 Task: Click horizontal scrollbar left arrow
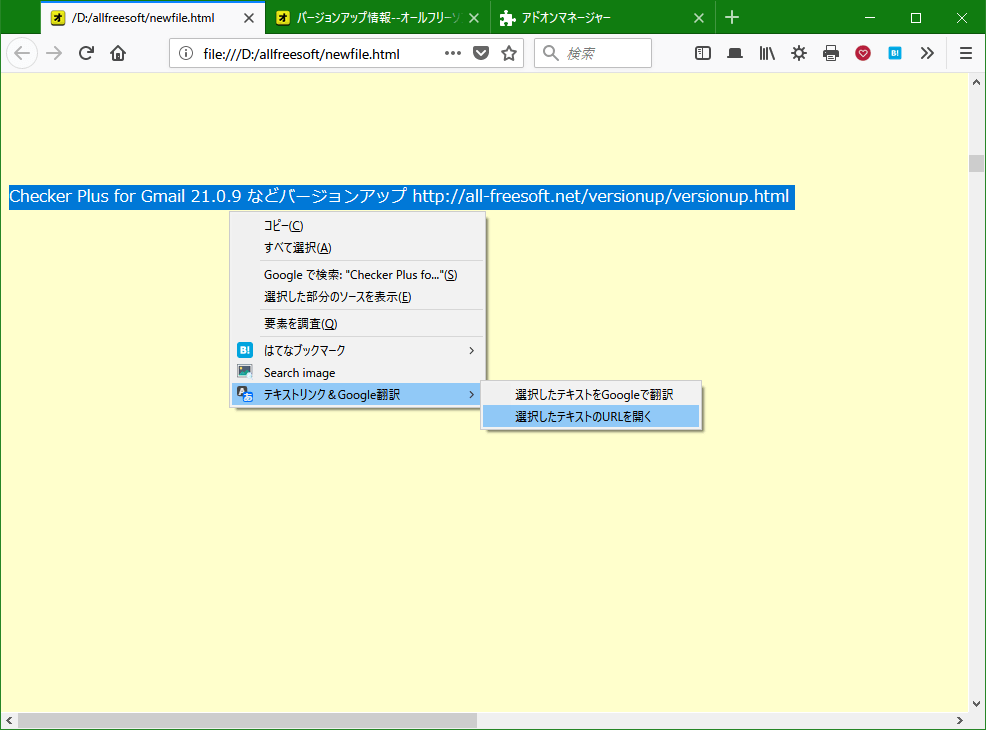pyautogui.click(x=9, y=721)
